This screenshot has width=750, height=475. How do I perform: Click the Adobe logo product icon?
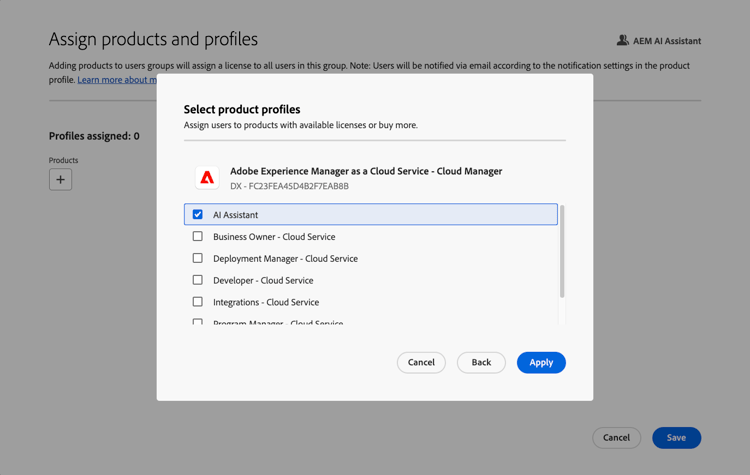pyautogui.click(x=207, y=178)
